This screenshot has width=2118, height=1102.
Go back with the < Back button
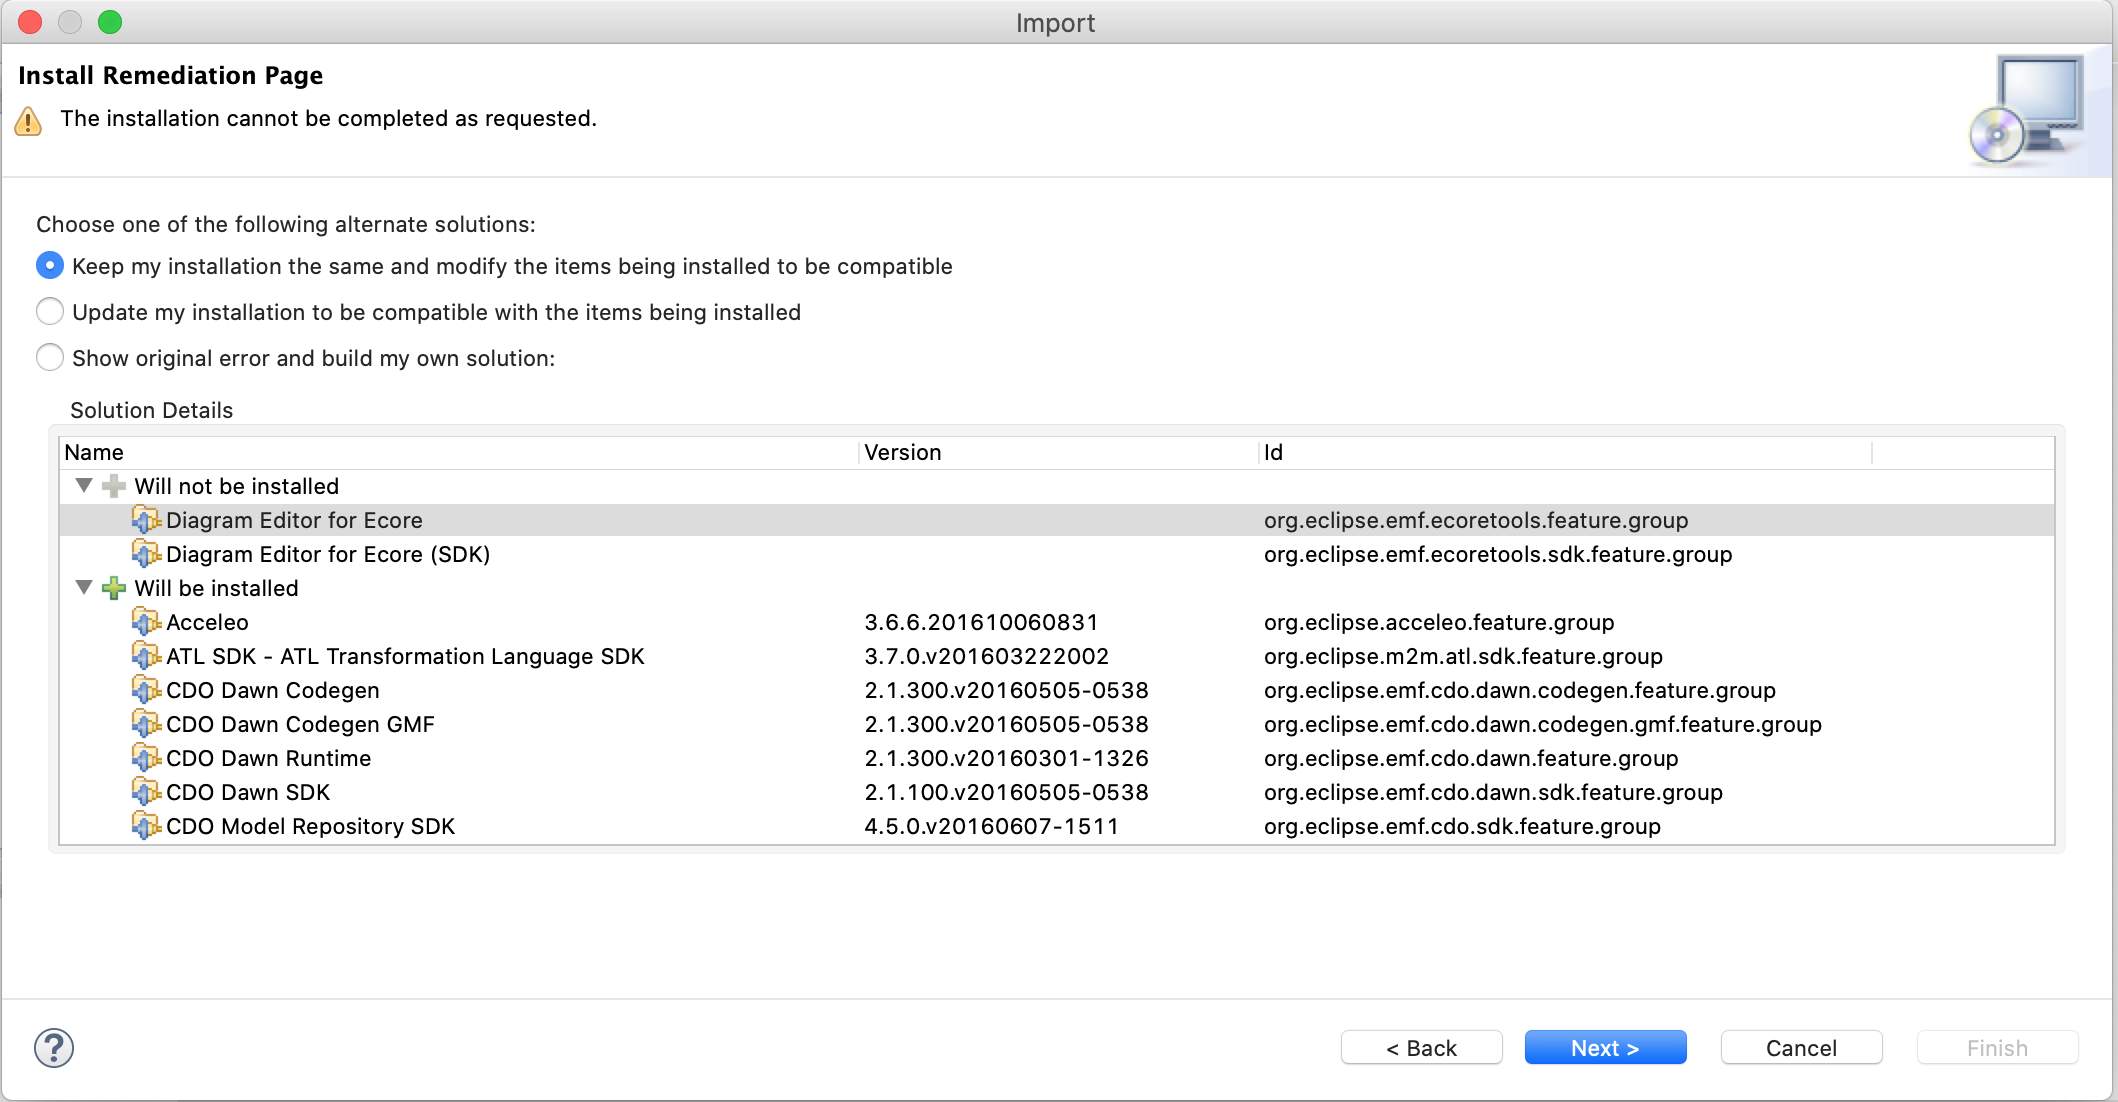[x=1421, y=1048]
